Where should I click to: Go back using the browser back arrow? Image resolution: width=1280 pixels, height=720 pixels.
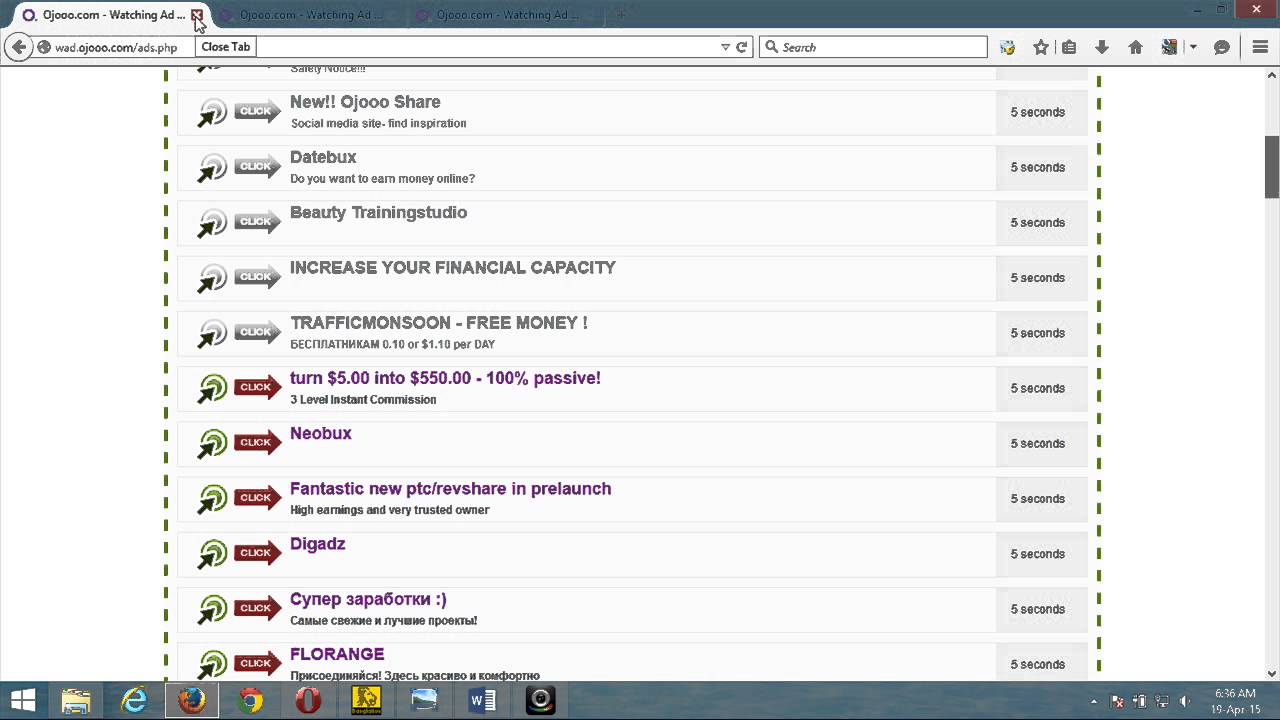(x=18, y=47)
